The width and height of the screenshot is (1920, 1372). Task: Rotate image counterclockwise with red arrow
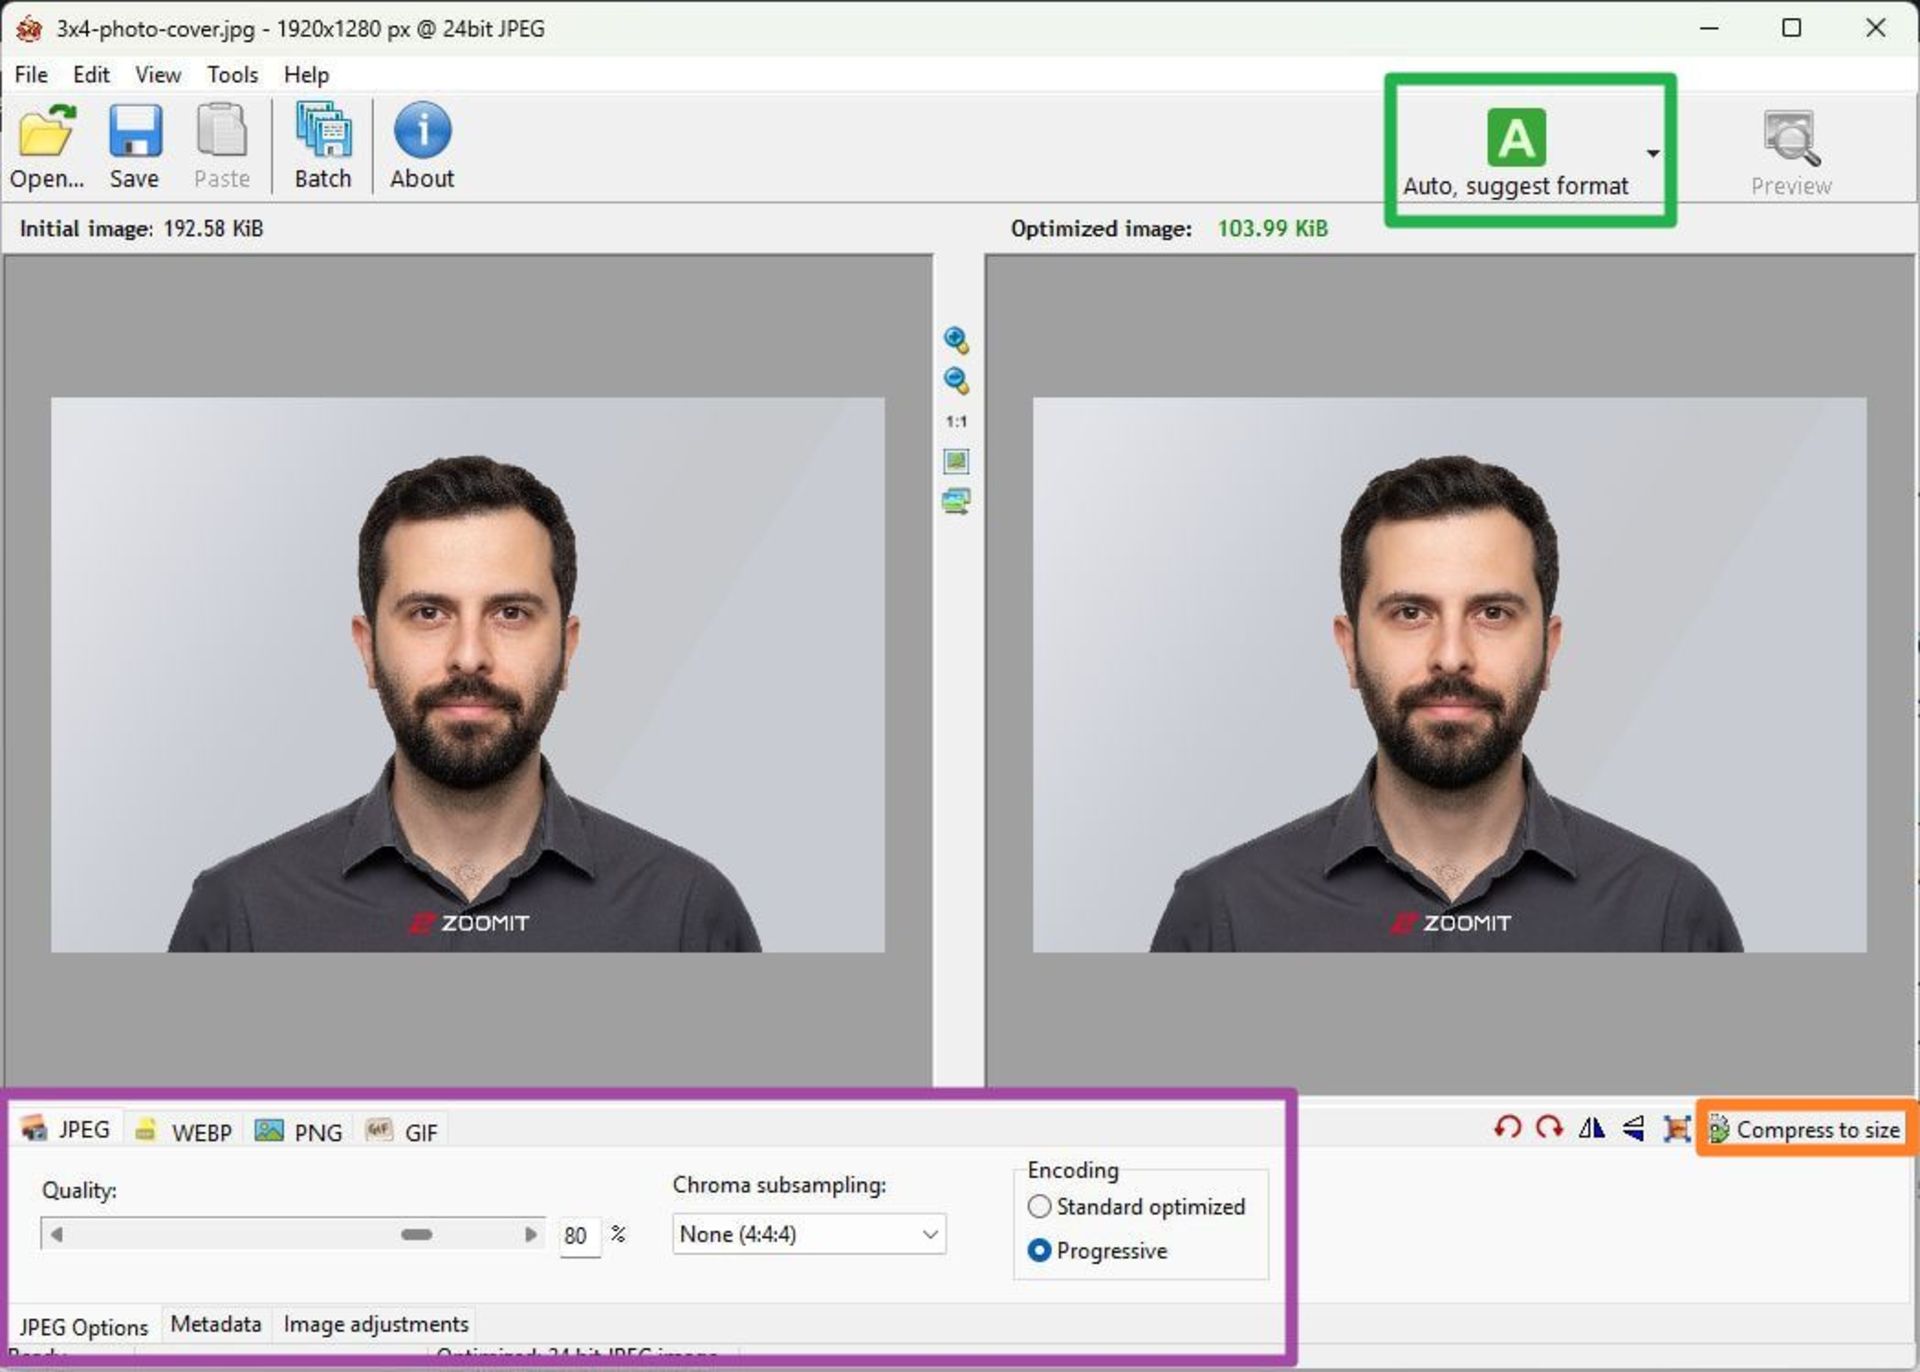pyautogui.click(x=1507, y=1128)
